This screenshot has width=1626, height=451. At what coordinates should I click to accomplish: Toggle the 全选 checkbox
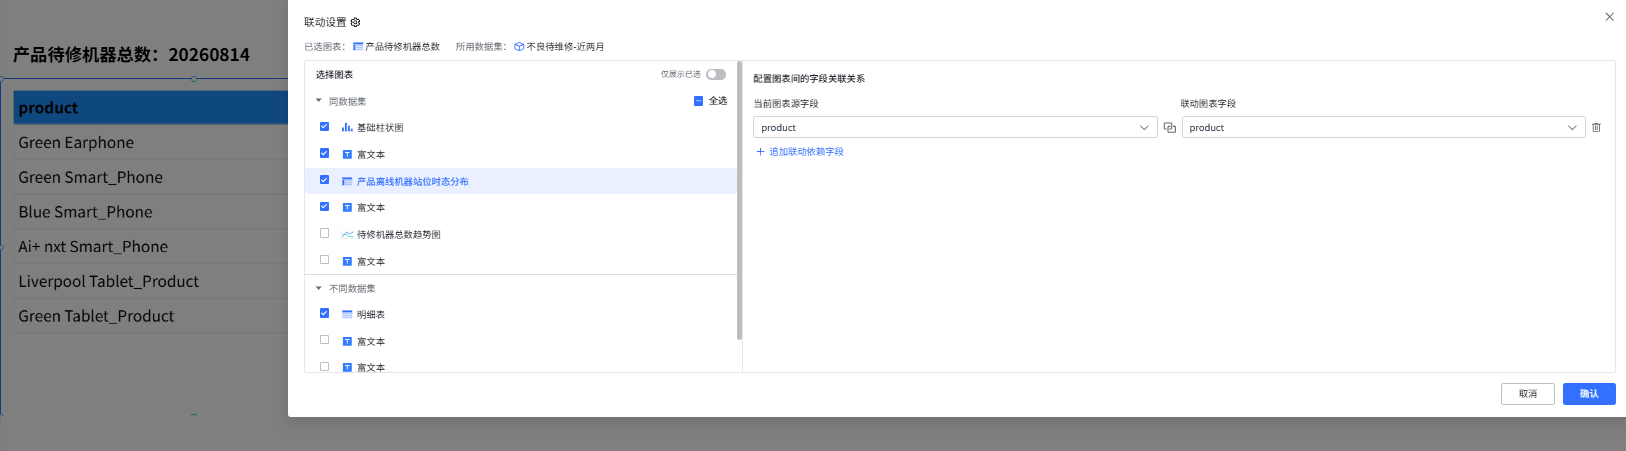698,101
